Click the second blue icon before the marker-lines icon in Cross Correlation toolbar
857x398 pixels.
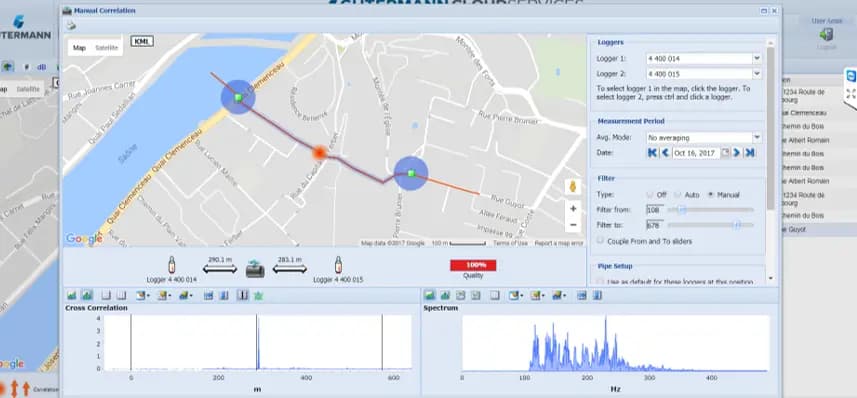pos(224,295)
